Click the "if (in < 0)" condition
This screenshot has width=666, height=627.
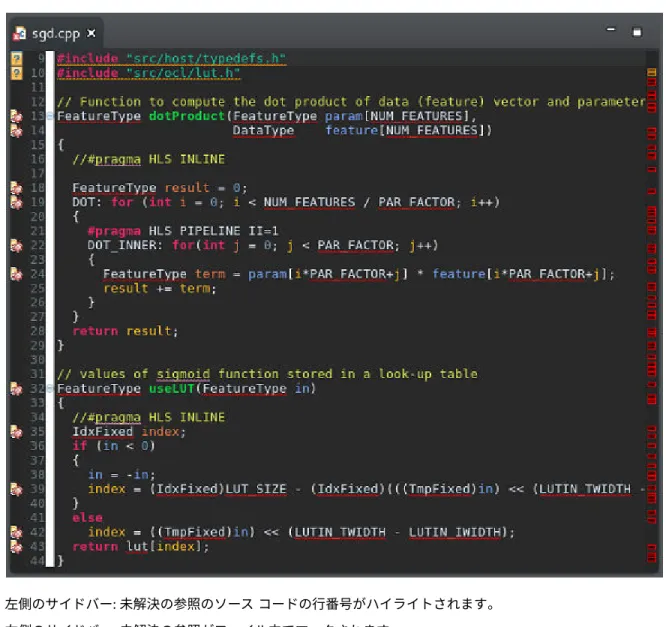click(114, 446)
